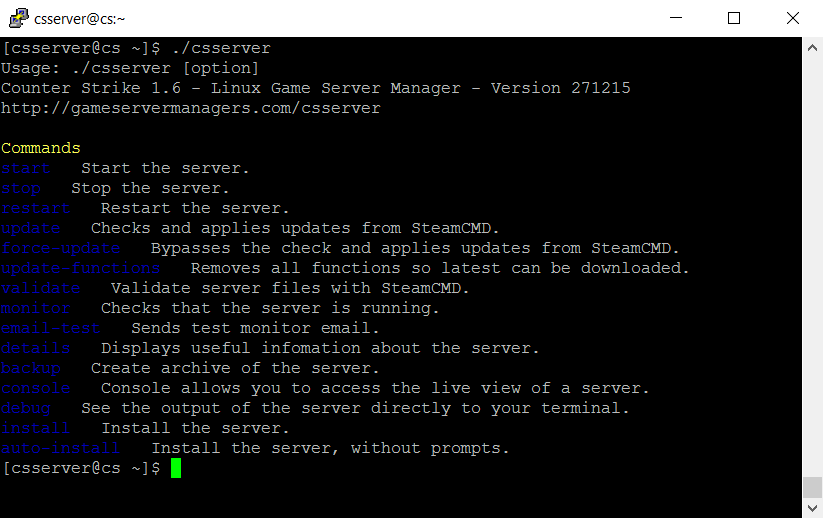This screenshot has width=823, height=518.
Task: Maximize the csserver@cs terminal window
Action: [734, 18]
